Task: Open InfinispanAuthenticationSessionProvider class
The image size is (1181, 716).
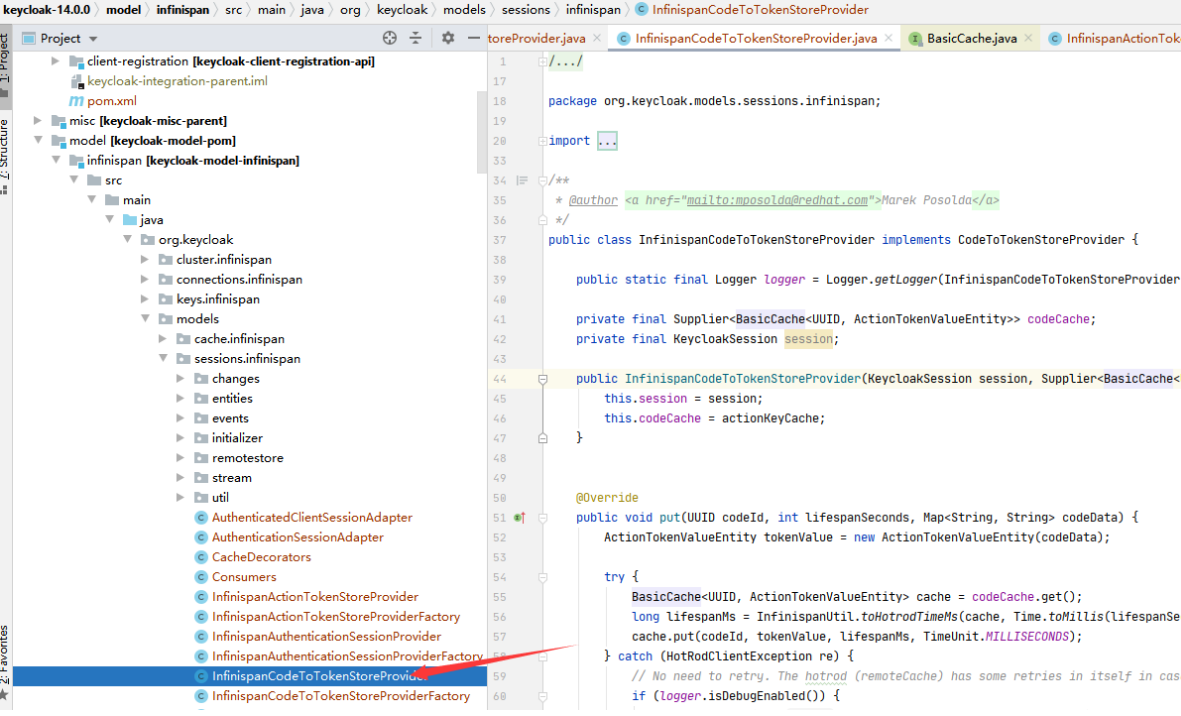Action: pyautogui.click(x=326, y=636)
